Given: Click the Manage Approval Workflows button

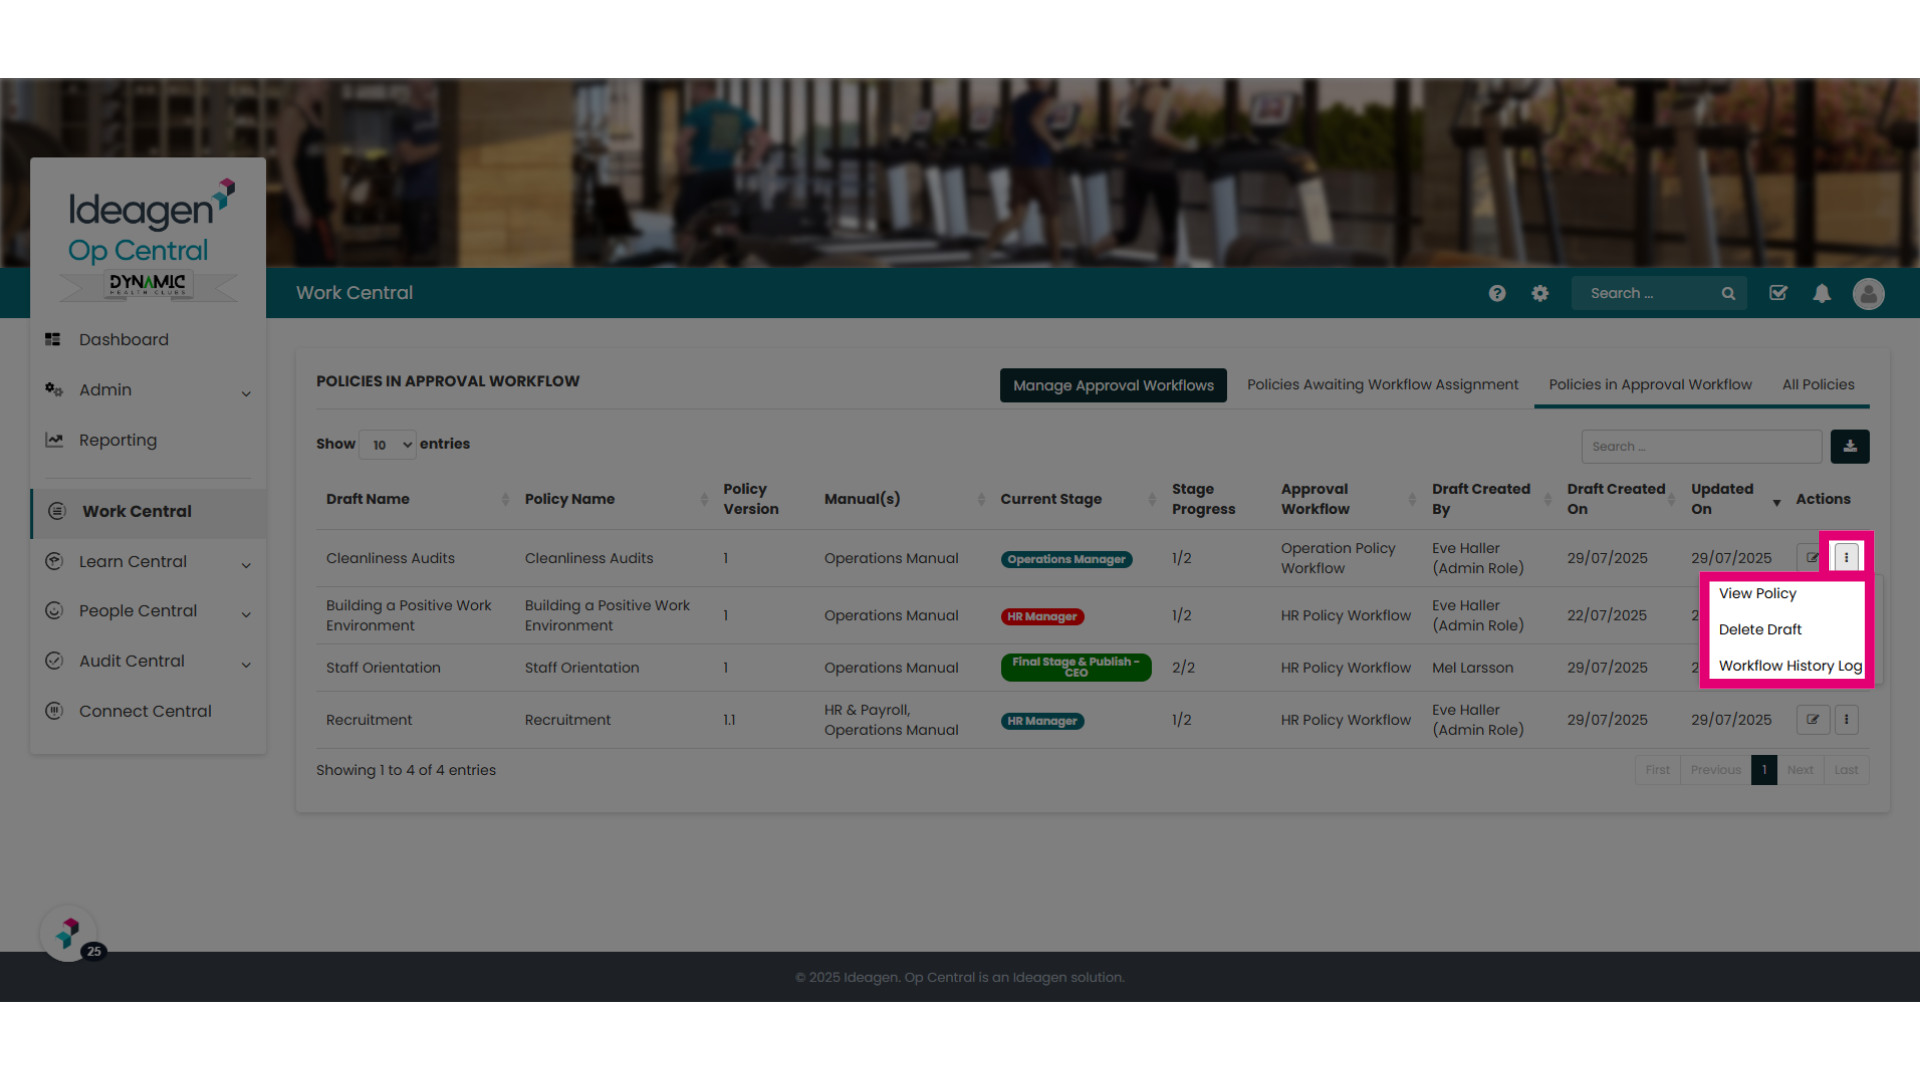Looking at the screenshot, I should [1113, 385].
